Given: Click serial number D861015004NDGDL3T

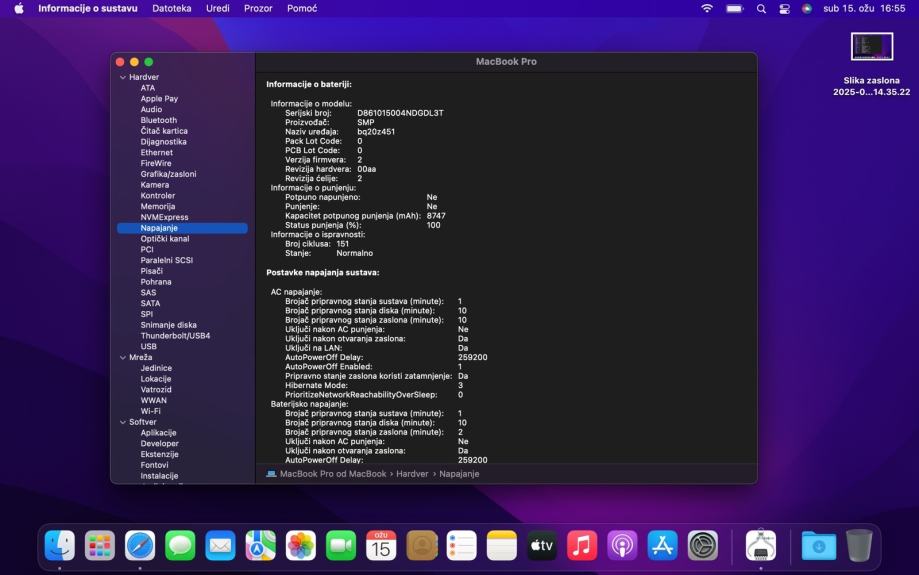Looking at the screenshot, I should (x=400, y=113).
